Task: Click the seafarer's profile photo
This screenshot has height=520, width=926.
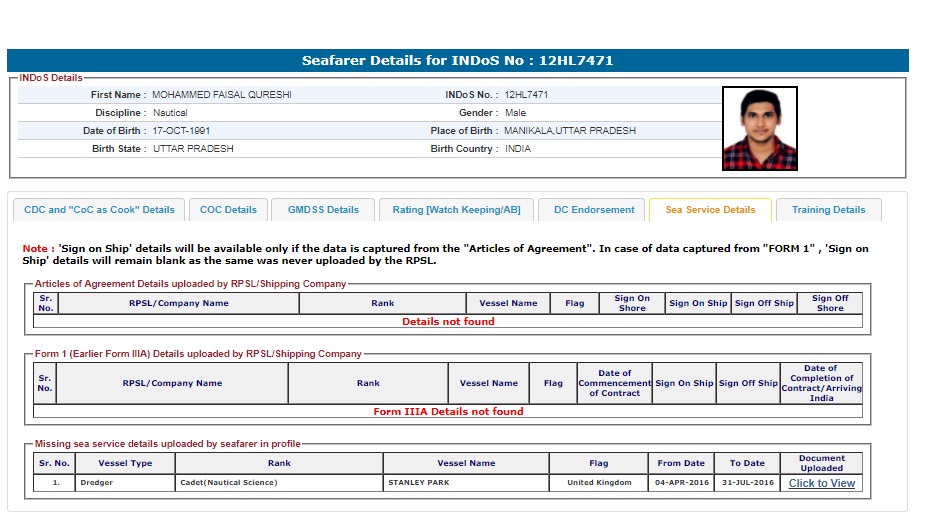Action: [759, 128]
